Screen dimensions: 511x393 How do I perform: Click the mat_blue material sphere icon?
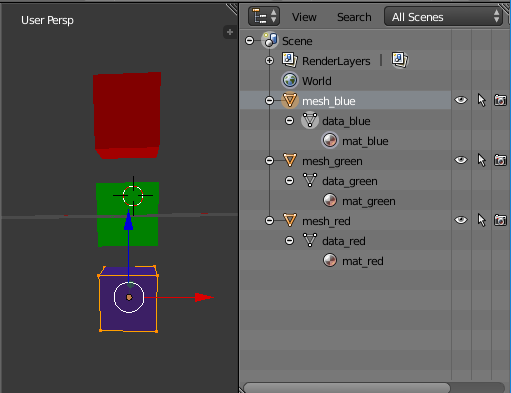point(330,140)
